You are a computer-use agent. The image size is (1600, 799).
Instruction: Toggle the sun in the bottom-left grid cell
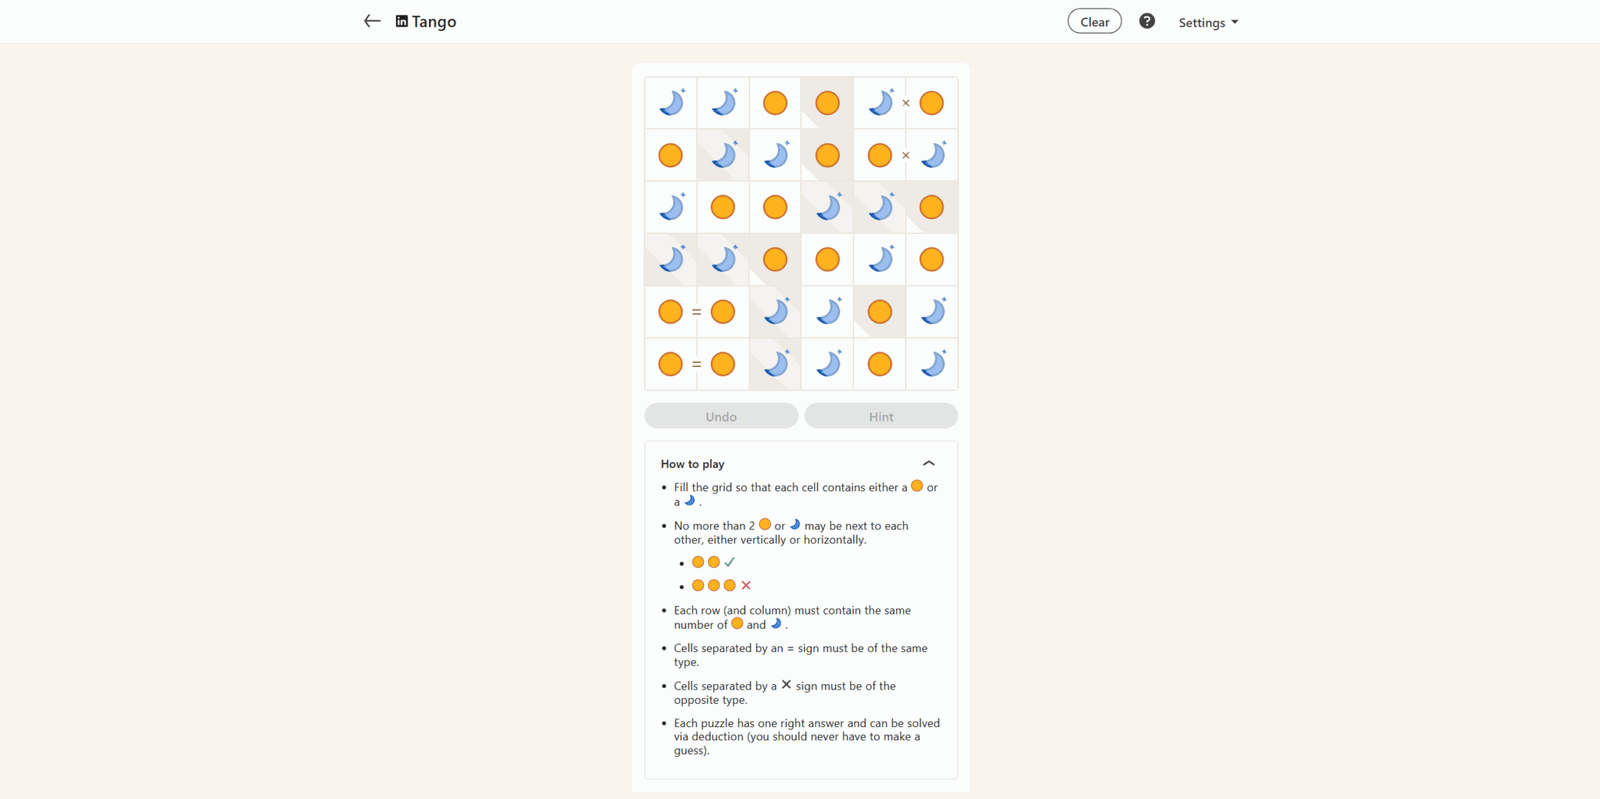pyautogui.click(x=671, y=364)
